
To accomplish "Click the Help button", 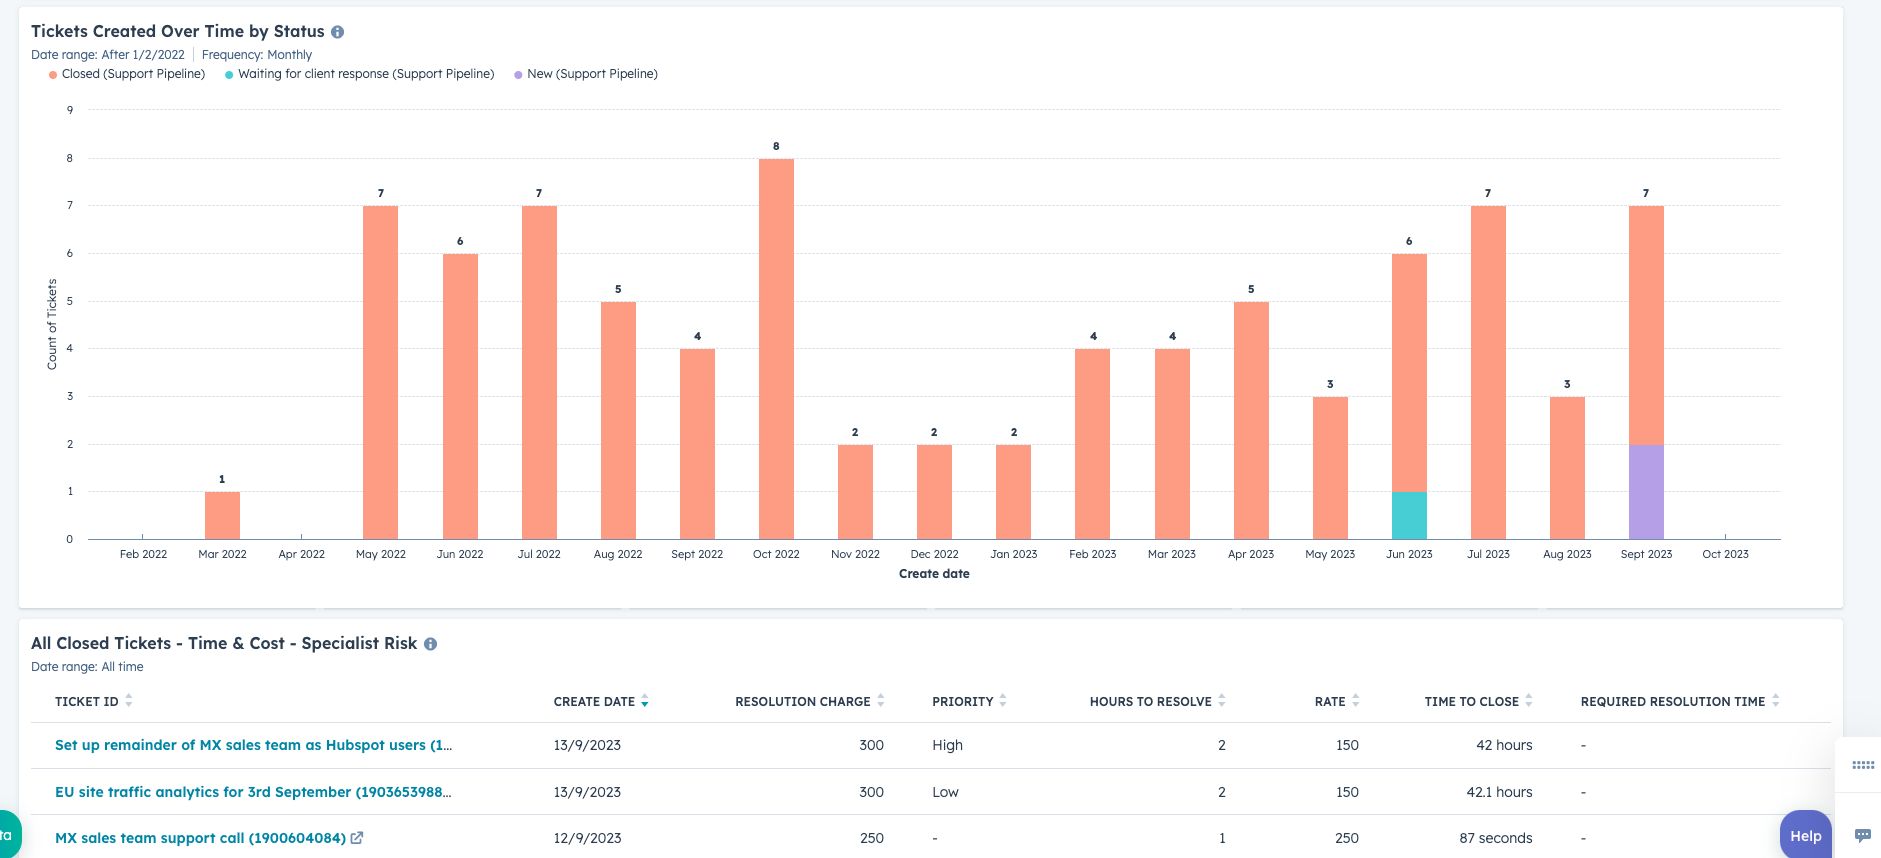I will point(1806,836).
